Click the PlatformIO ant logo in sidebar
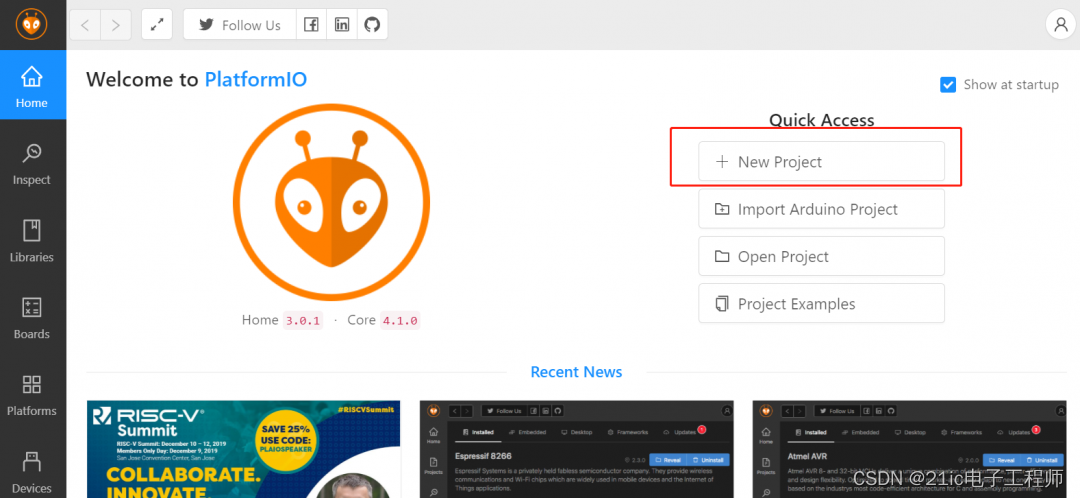1080x498 pixels. [x=32, y=25]
